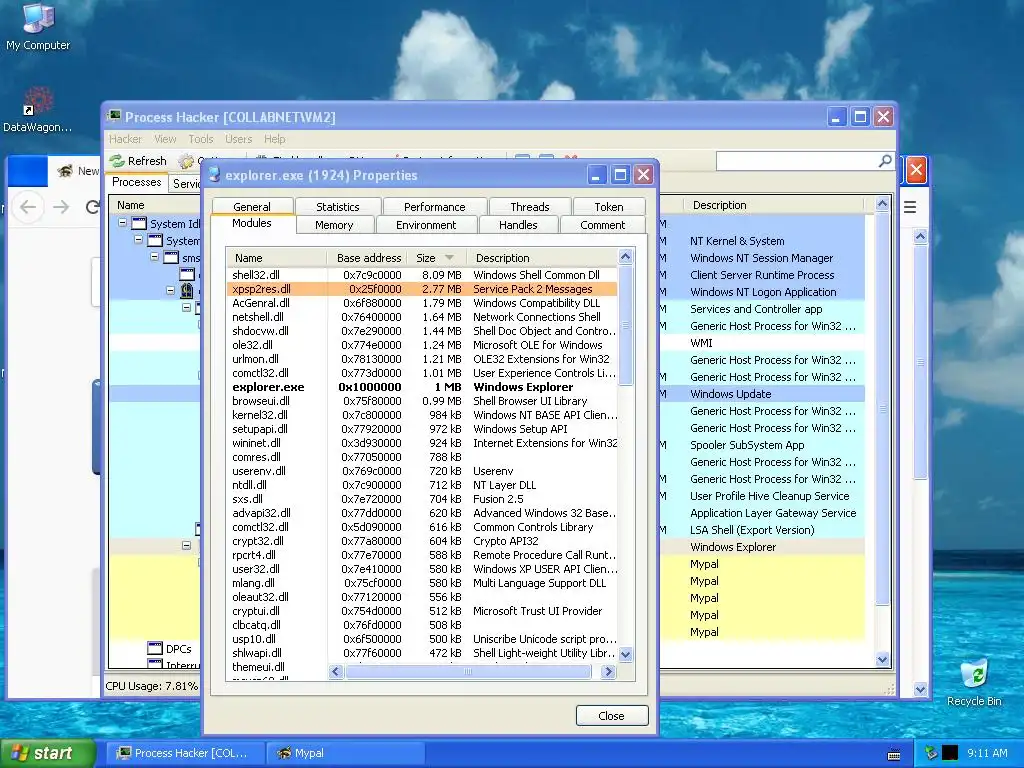The height and width of the screenshot is (768, 1024).
Task: Open the Tools menu
Action: (x=200, y=139)
